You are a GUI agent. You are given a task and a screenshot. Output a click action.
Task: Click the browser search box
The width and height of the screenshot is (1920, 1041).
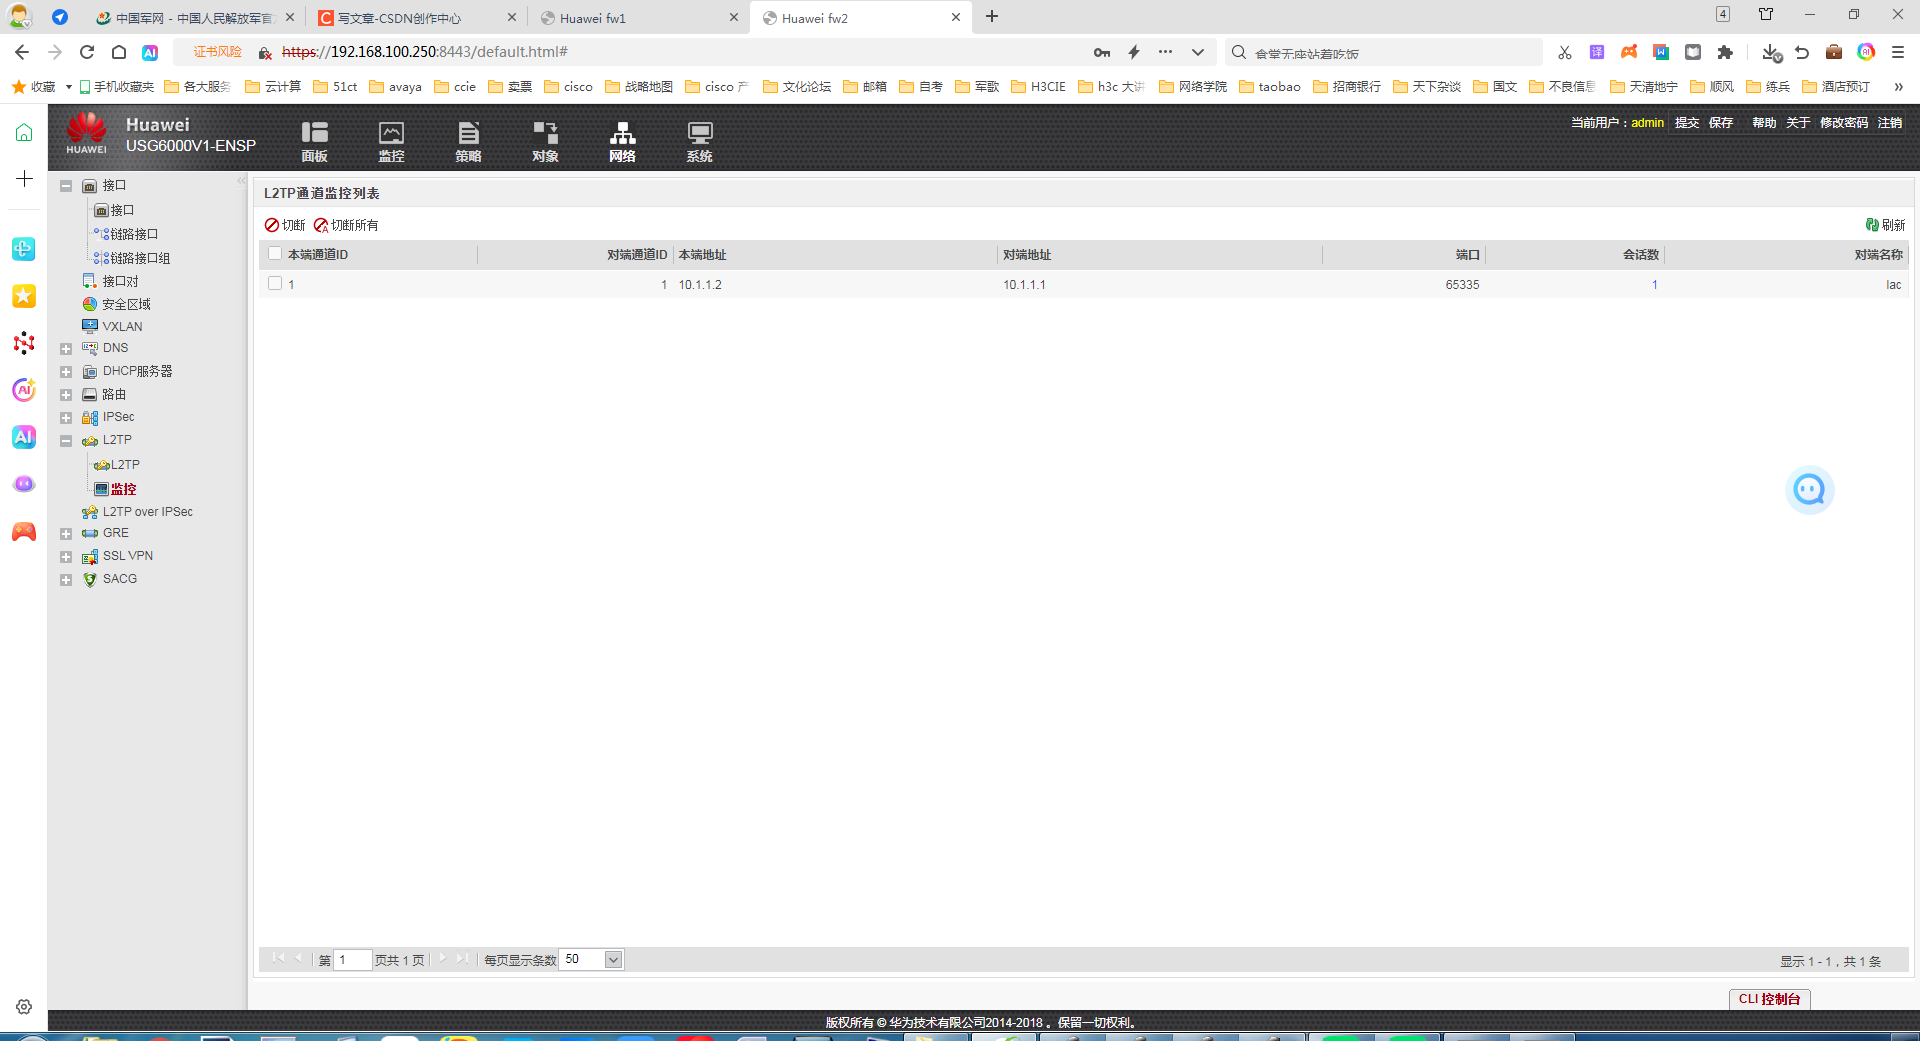1385,53
